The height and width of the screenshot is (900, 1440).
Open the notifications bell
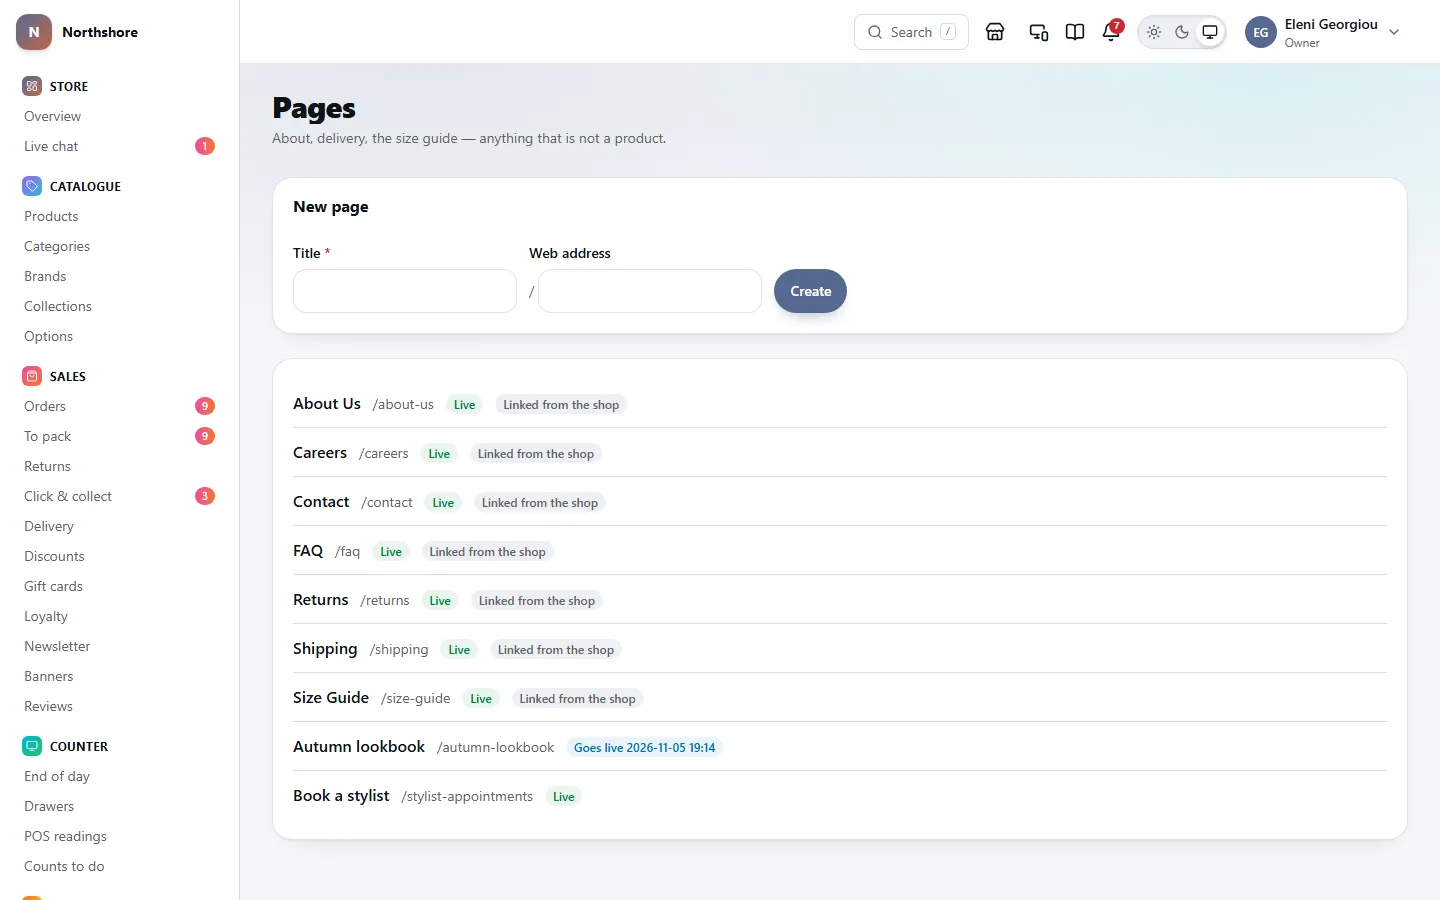[x=1111, y=32]
